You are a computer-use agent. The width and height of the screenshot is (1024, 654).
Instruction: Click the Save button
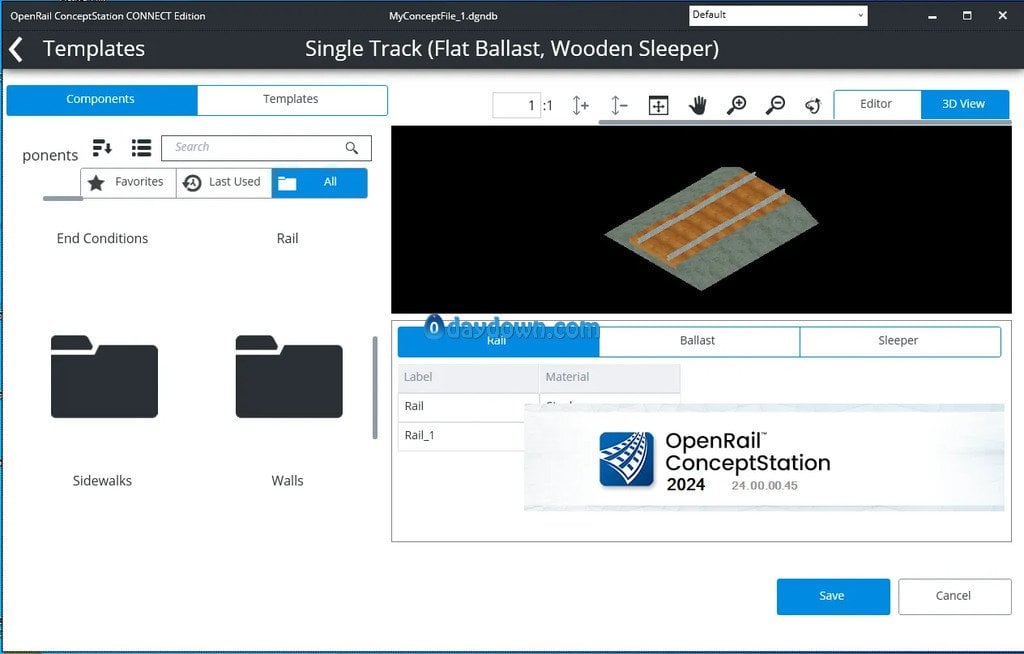click(833, 597)
